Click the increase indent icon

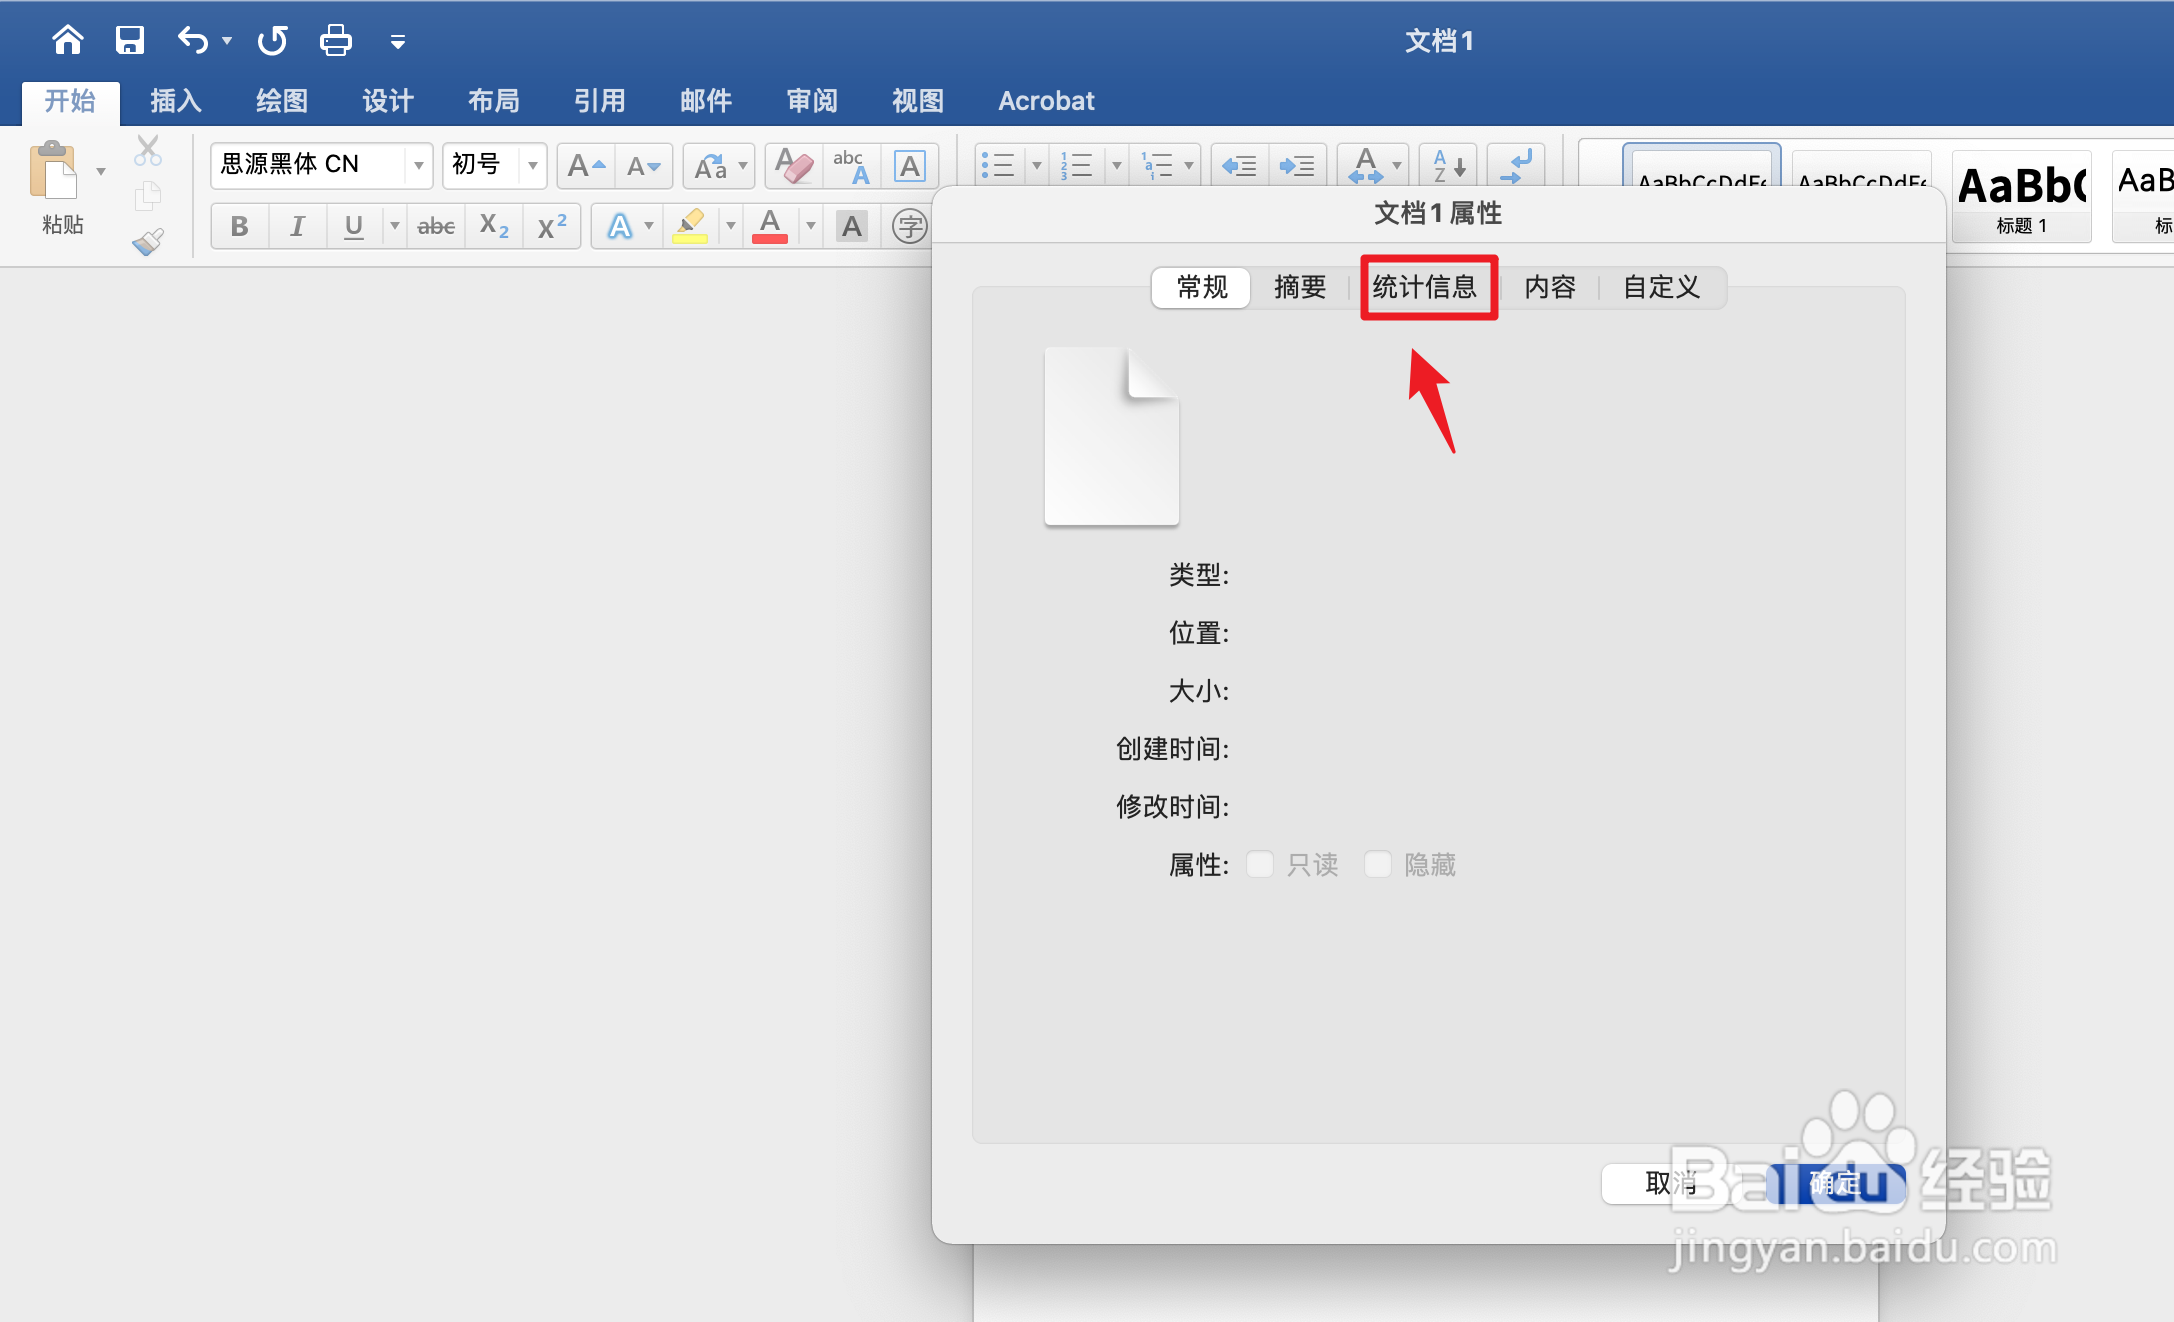click(x=1297, y=165)
